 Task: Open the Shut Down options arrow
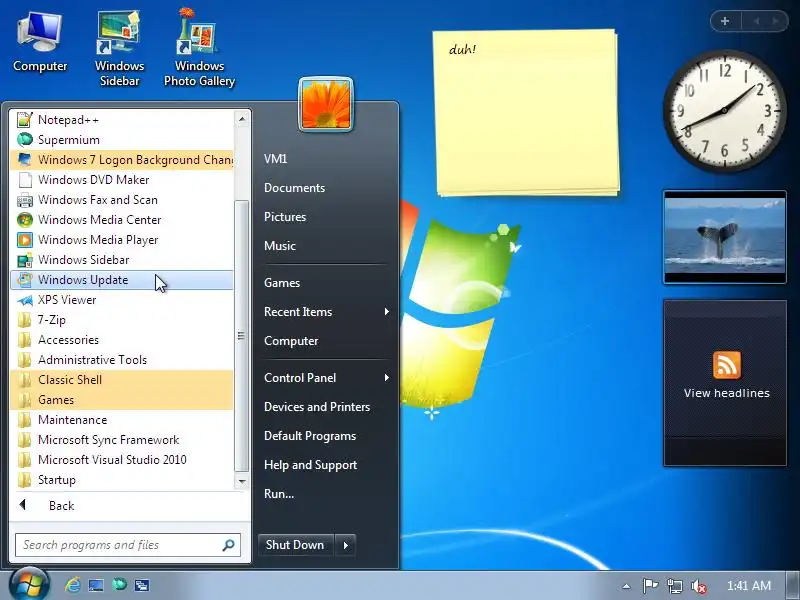click(x=345, y=545)
